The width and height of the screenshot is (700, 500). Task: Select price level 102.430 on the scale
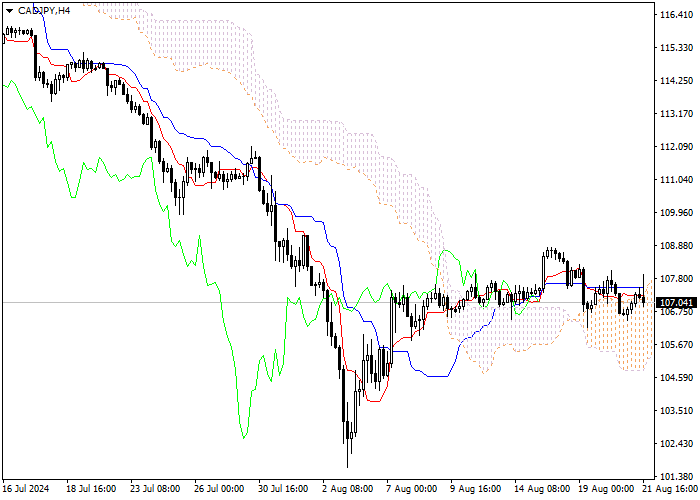pyautogui.click(x=677, y=444)
